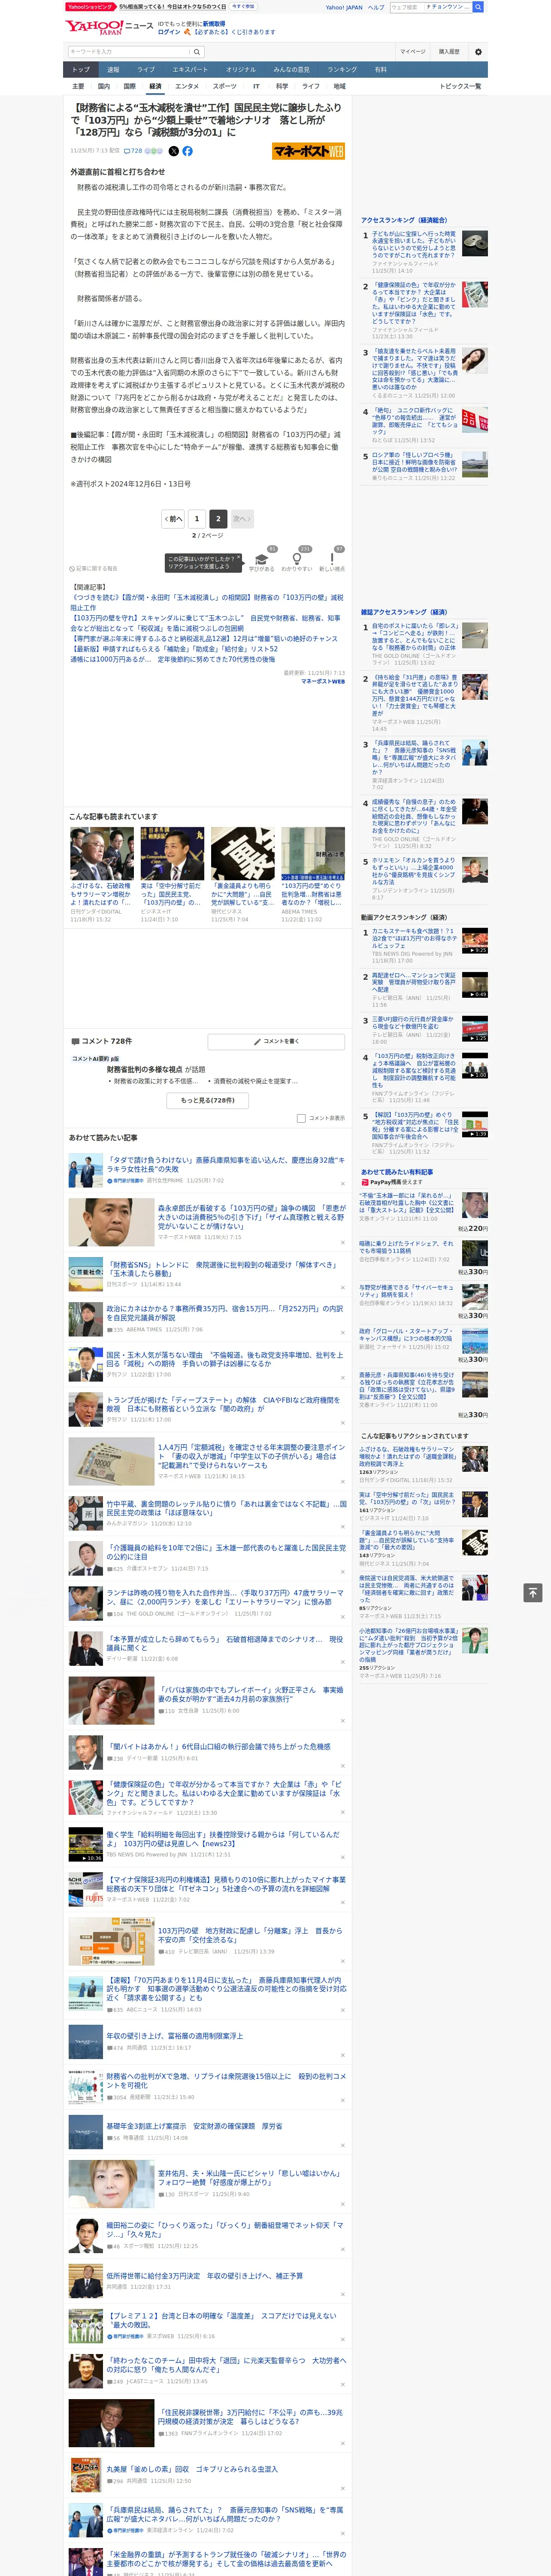
Task: Open the みんなの意見 tab
Action: click(292, 70)
